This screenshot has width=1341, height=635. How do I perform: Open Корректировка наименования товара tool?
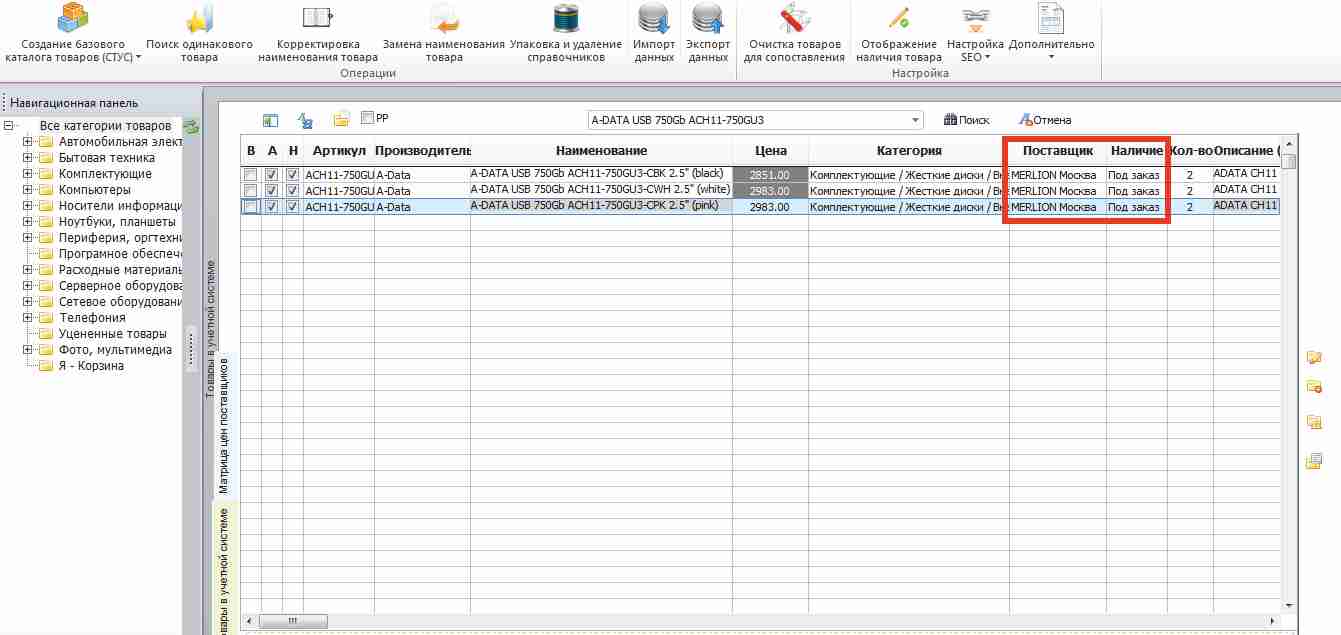tap(318, 33)
